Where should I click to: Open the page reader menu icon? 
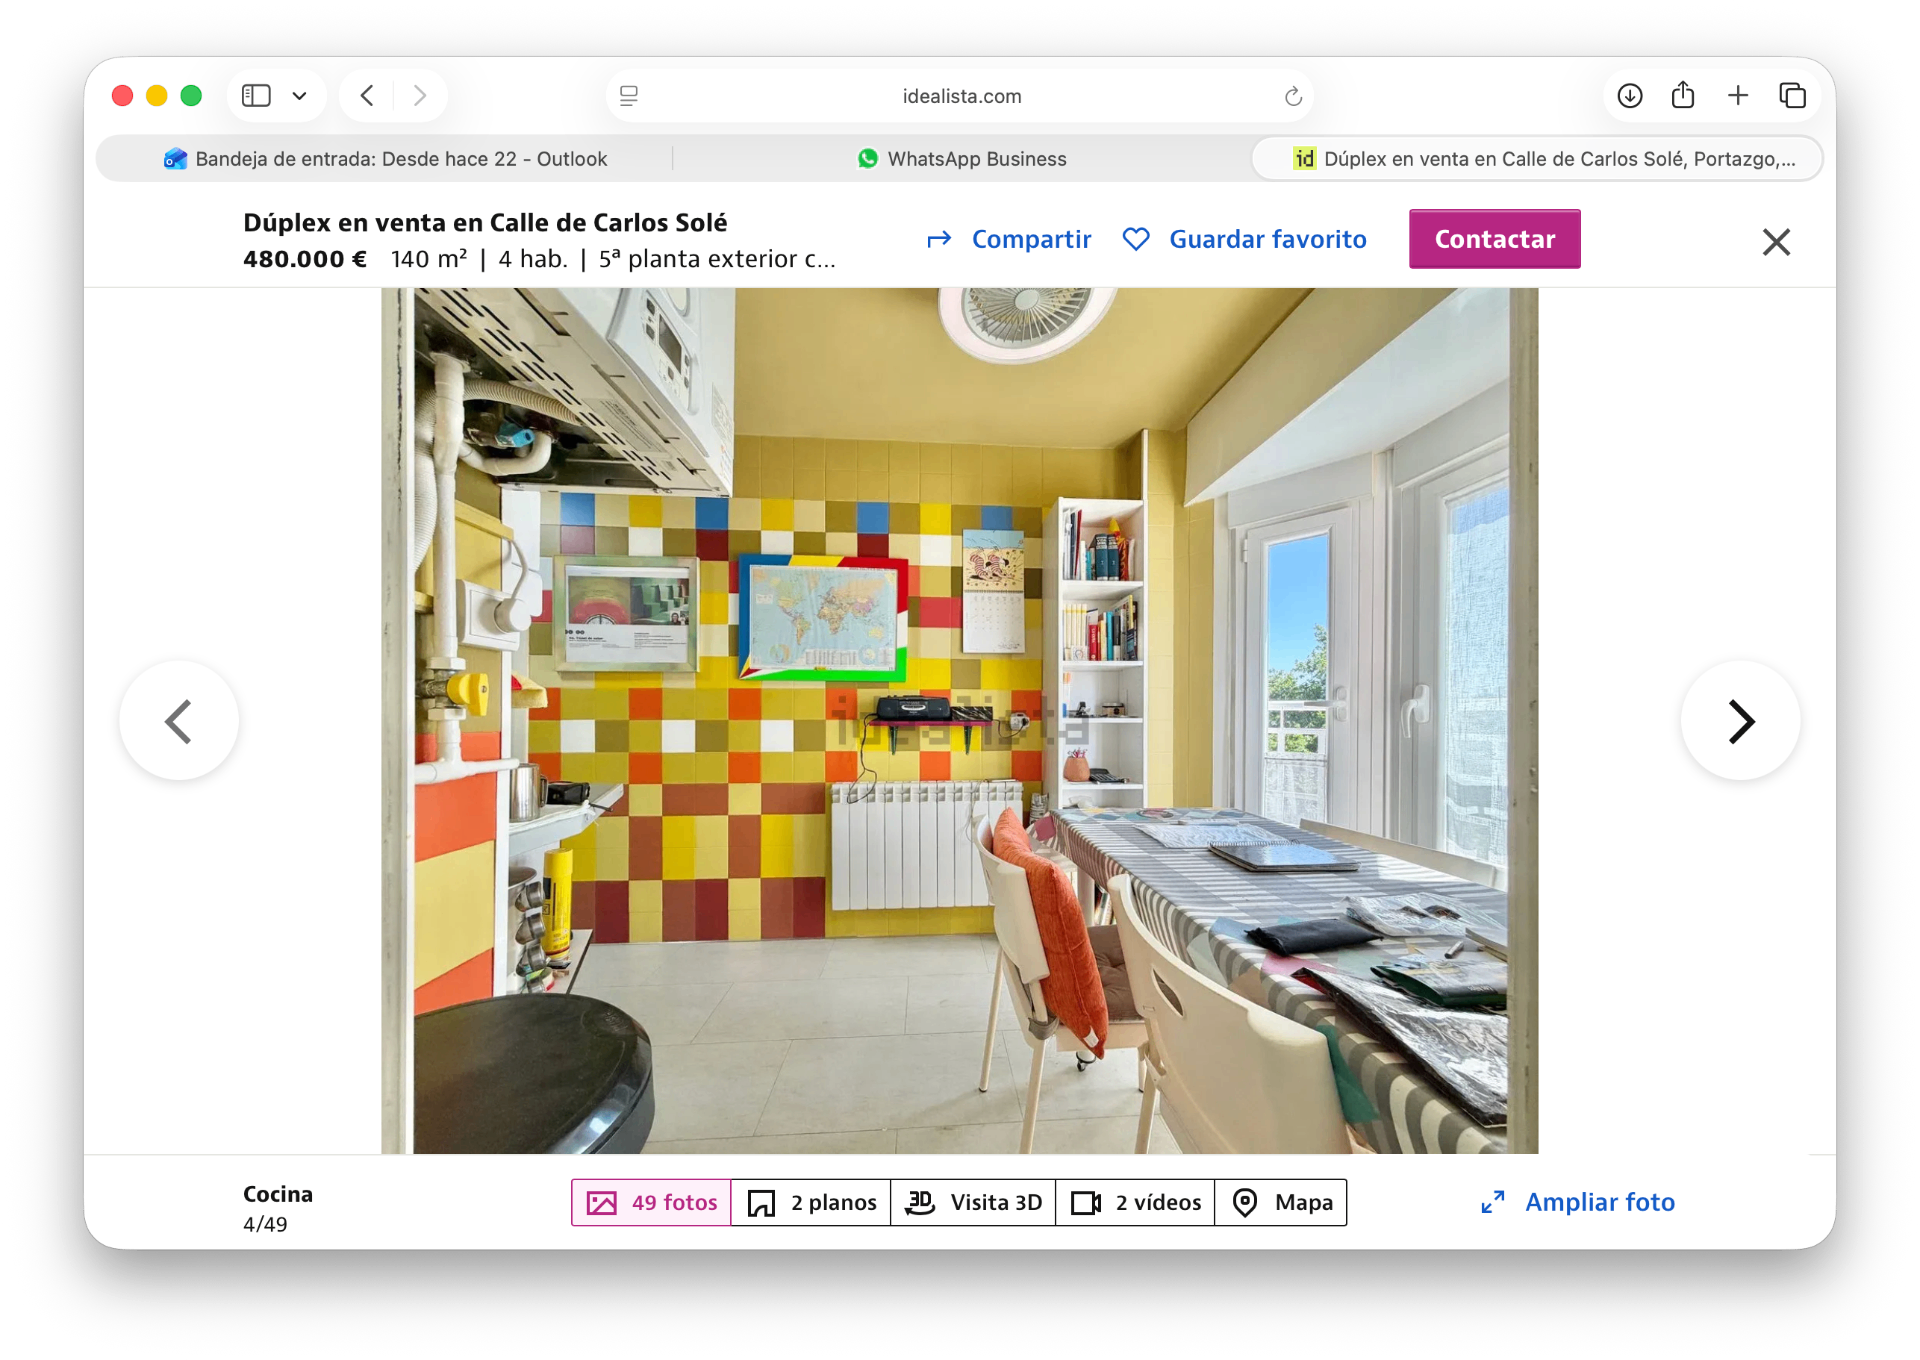click(x=629, y=96)
